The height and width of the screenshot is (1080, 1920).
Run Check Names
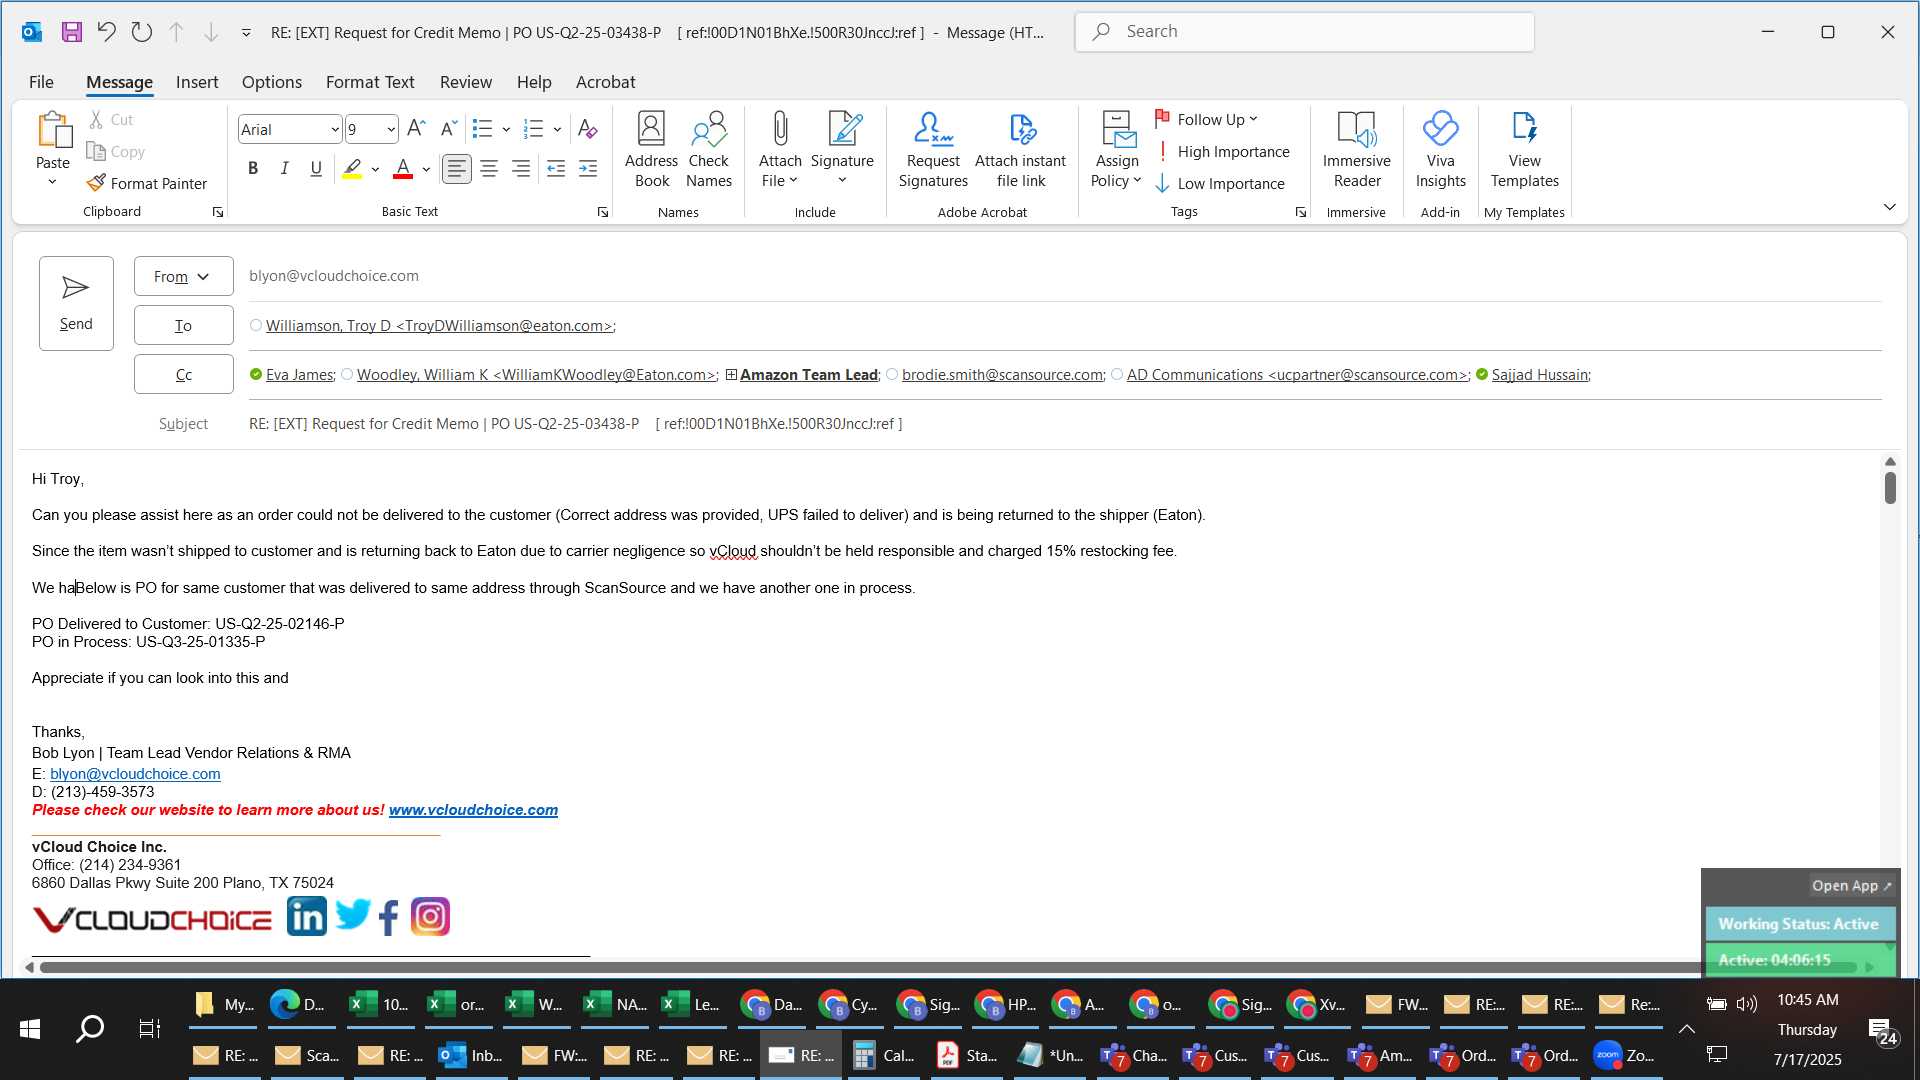coord(709,150)
